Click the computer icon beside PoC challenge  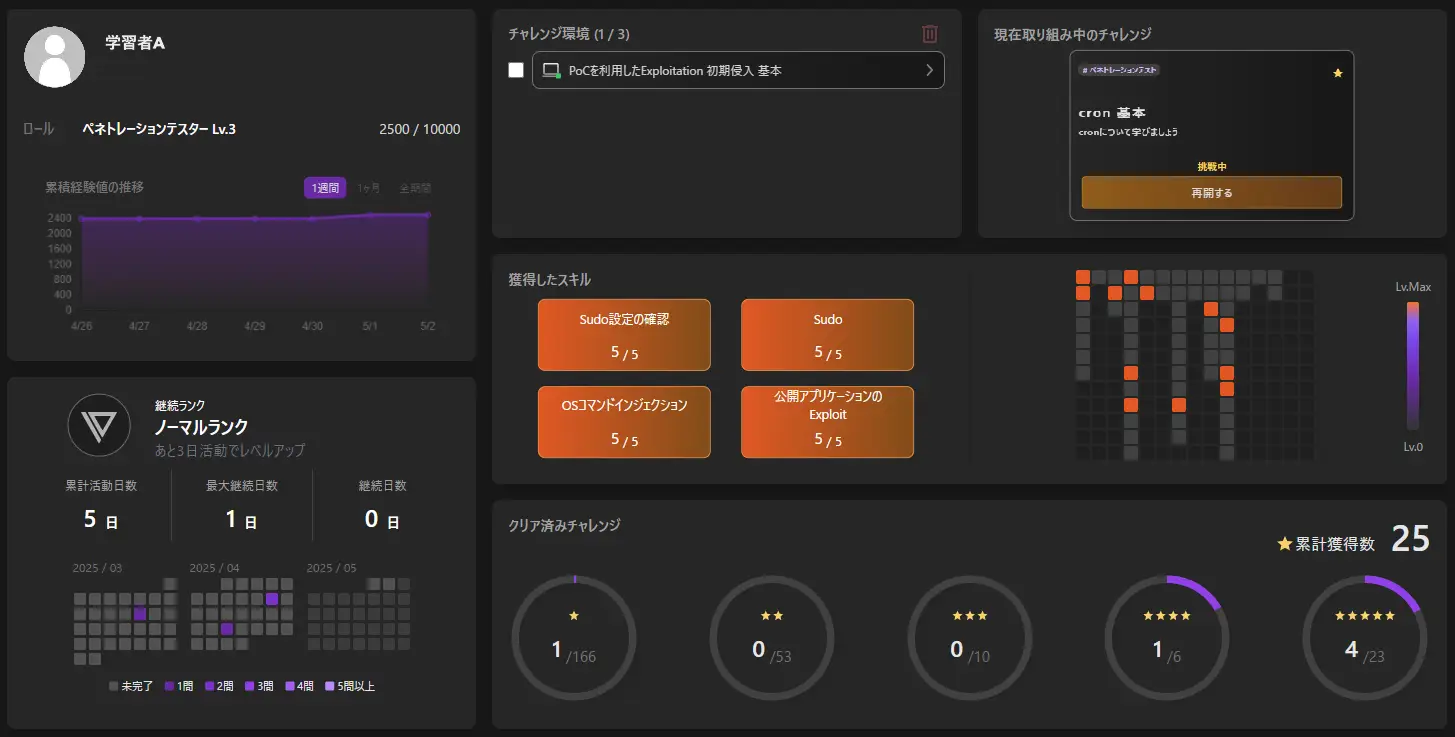click(550, 71)
